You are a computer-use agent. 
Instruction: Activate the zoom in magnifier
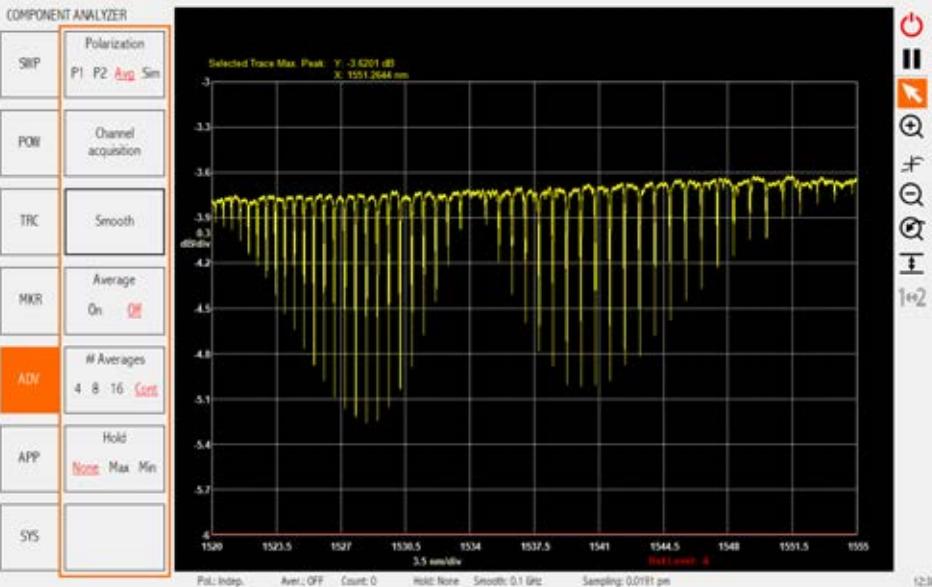(x=911, y=126)
